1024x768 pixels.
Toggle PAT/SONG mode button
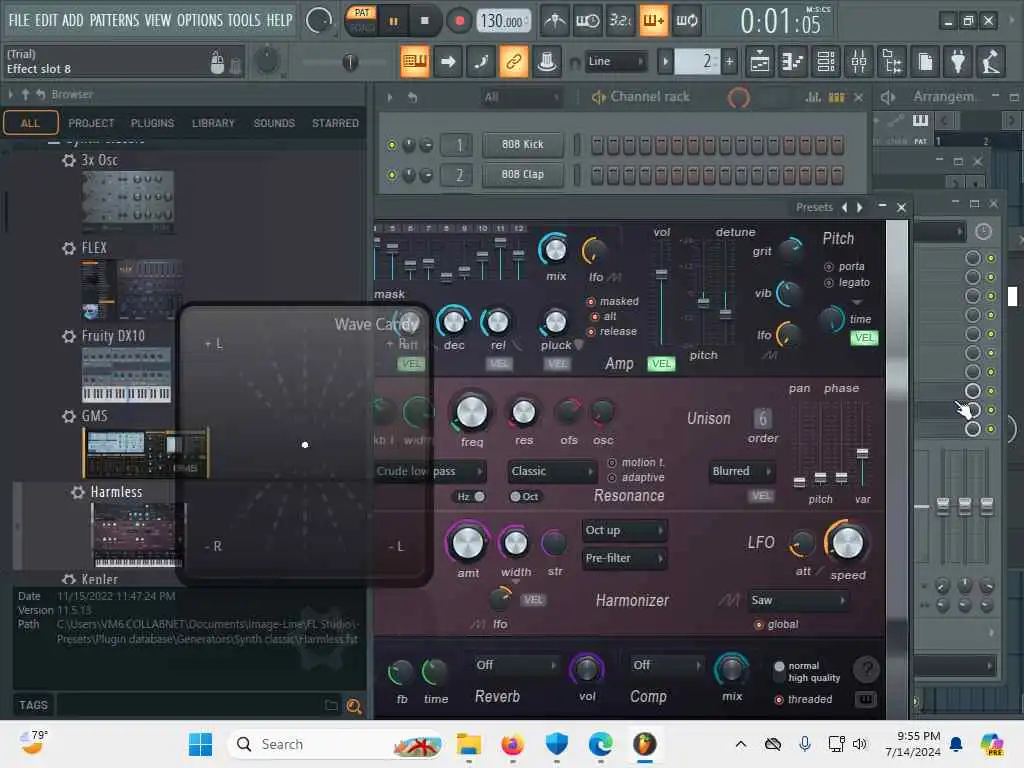(x=361, y=20)
